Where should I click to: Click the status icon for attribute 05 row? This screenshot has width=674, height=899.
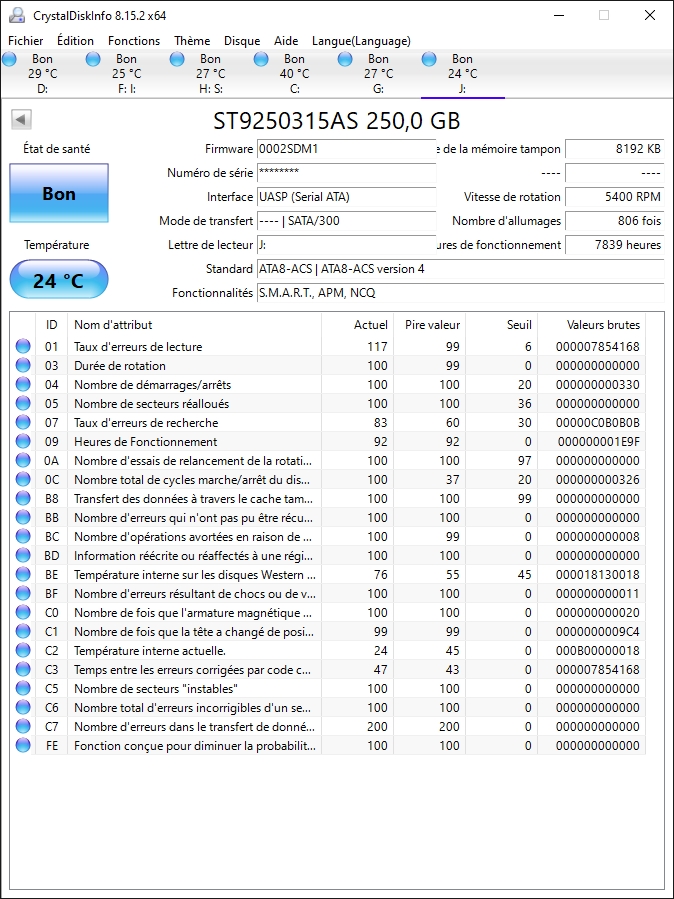tap(22, 404)
